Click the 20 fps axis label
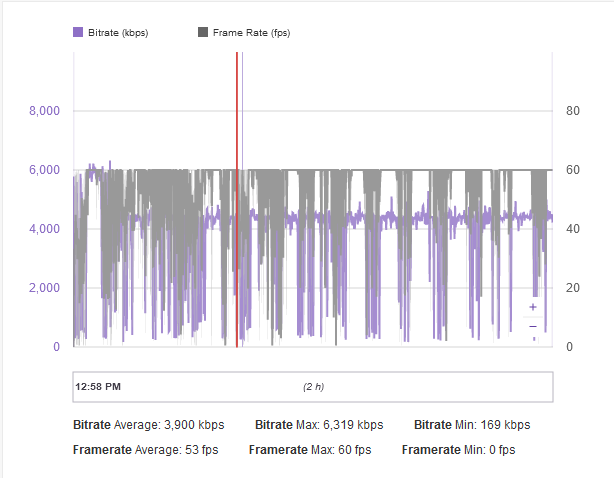This screenshot has height=478, width=614. [574, 288]
